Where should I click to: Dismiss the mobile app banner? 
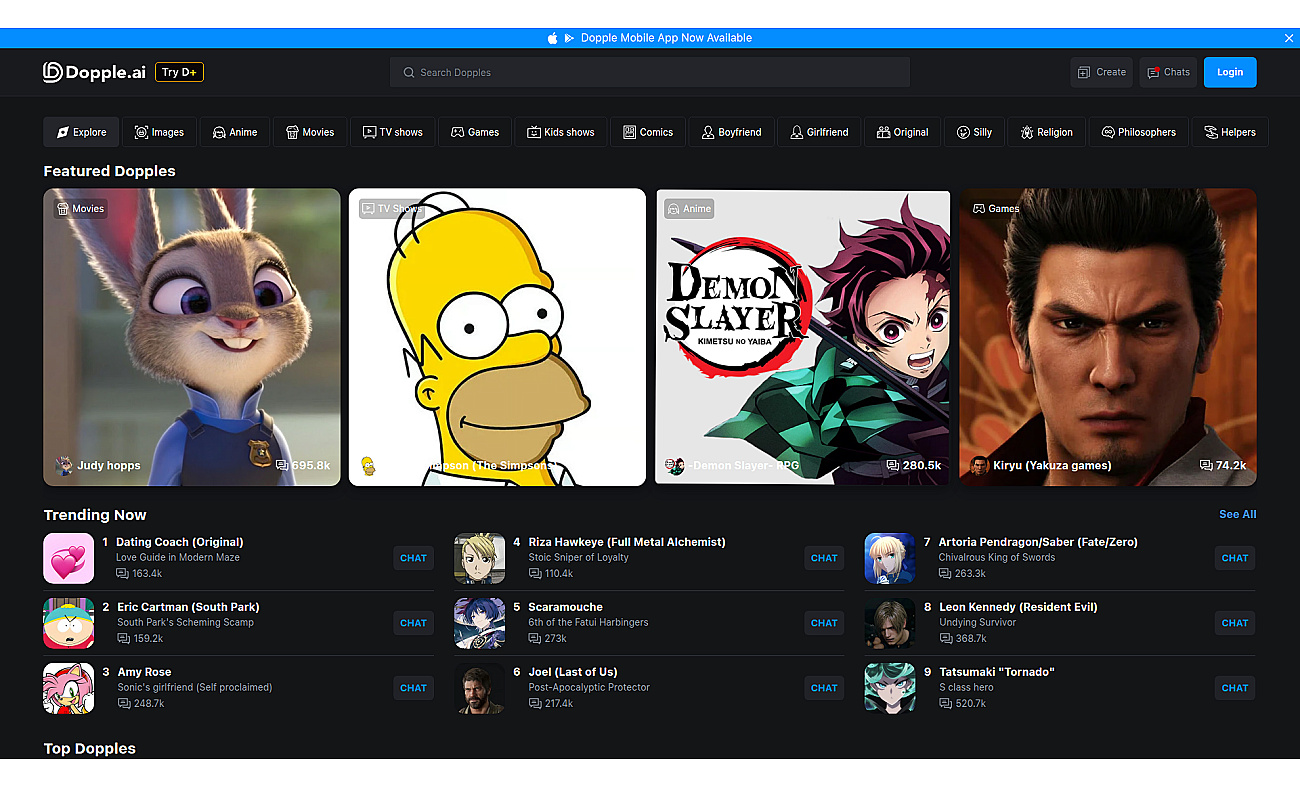(x=1289, y=38)
